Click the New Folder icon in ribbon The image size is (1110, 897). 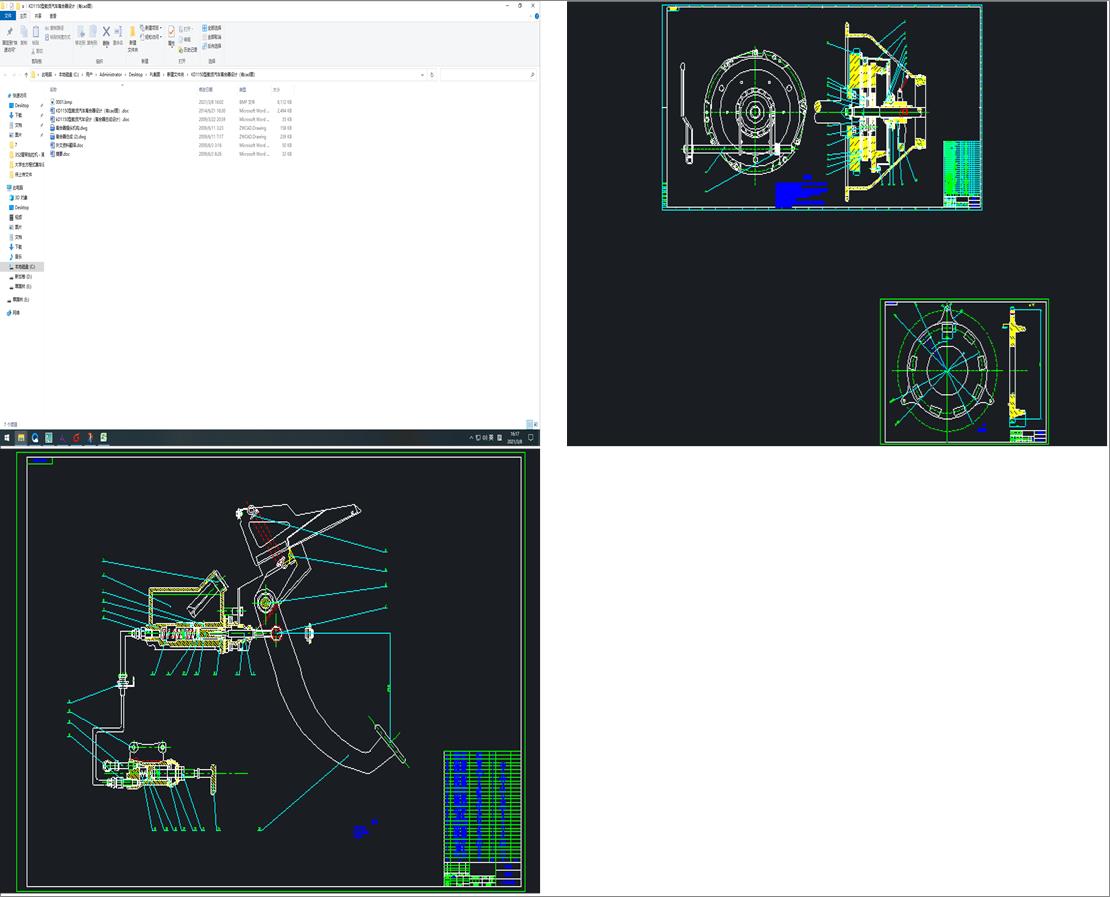pos(132,33)
